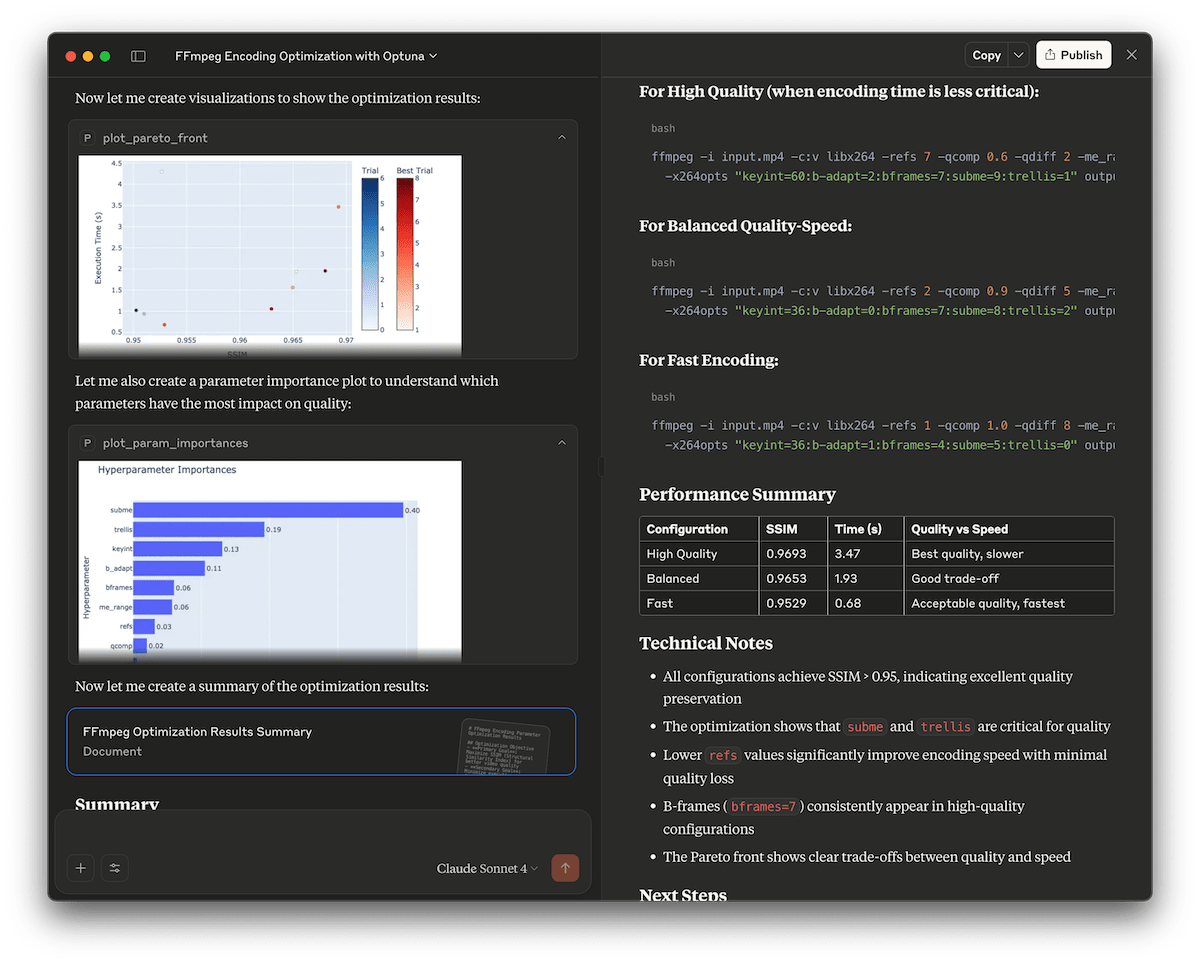Select the 0.9653 SSIM cell
This screenshot has height=964, width=1200.
(x=792, y=578)
